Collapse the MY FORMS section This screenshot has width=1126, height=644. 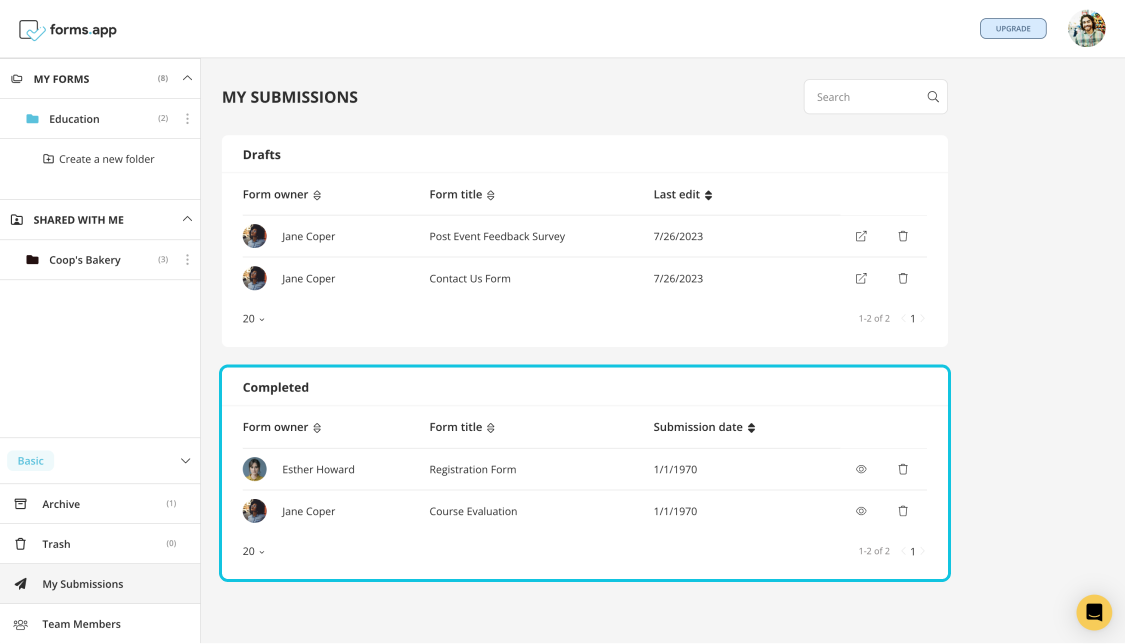[186, 78]
